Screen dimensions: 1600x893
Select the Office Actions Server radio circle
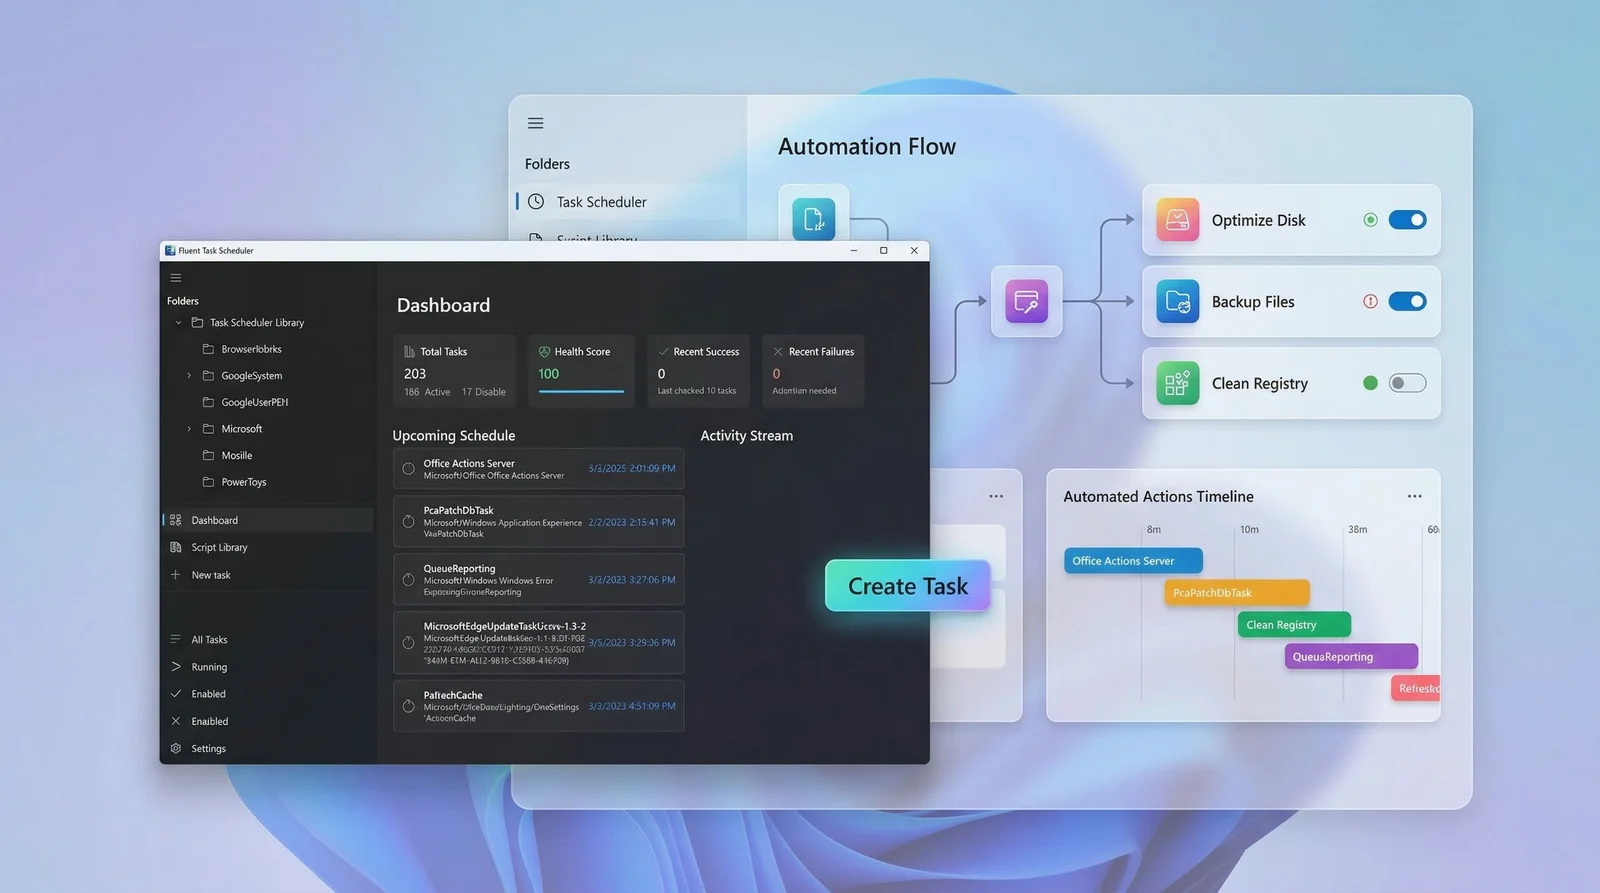point(408,468)
